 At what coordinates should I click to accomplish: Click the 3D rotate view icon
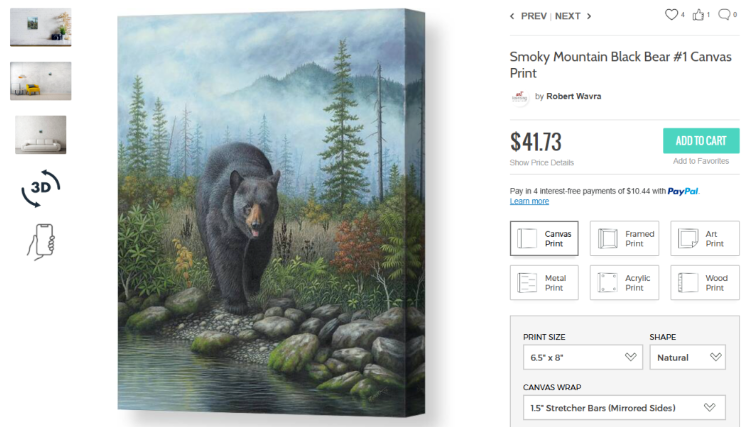(x=40, y=187)
